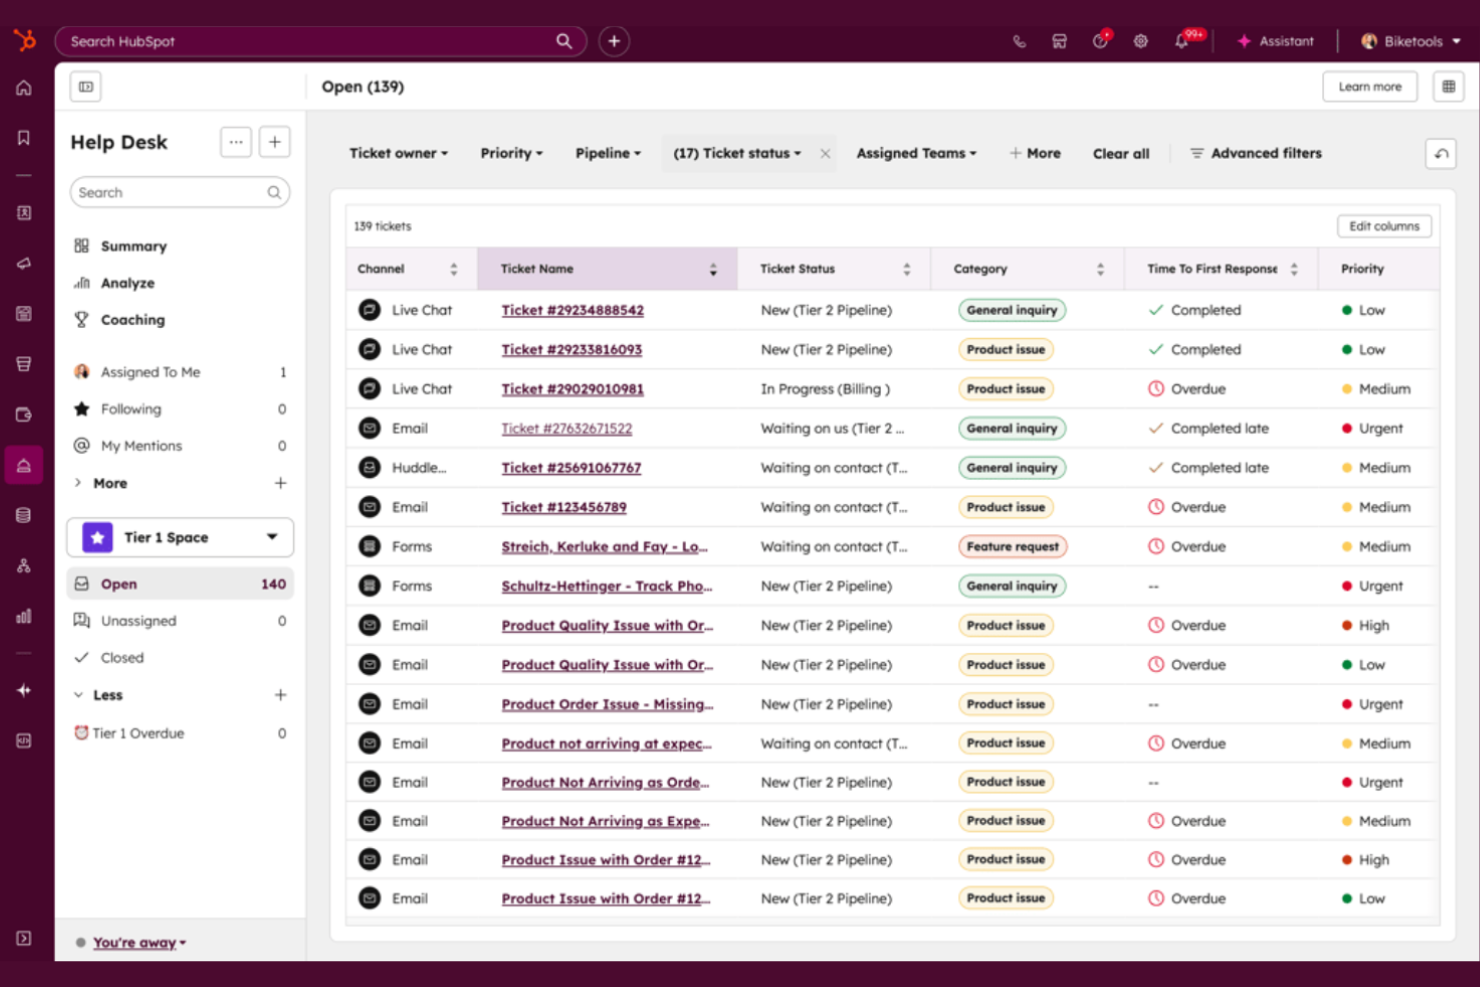Open the Assistant sparkle feature
This screenshot has height=987, width=1480.
[1275, 41]
